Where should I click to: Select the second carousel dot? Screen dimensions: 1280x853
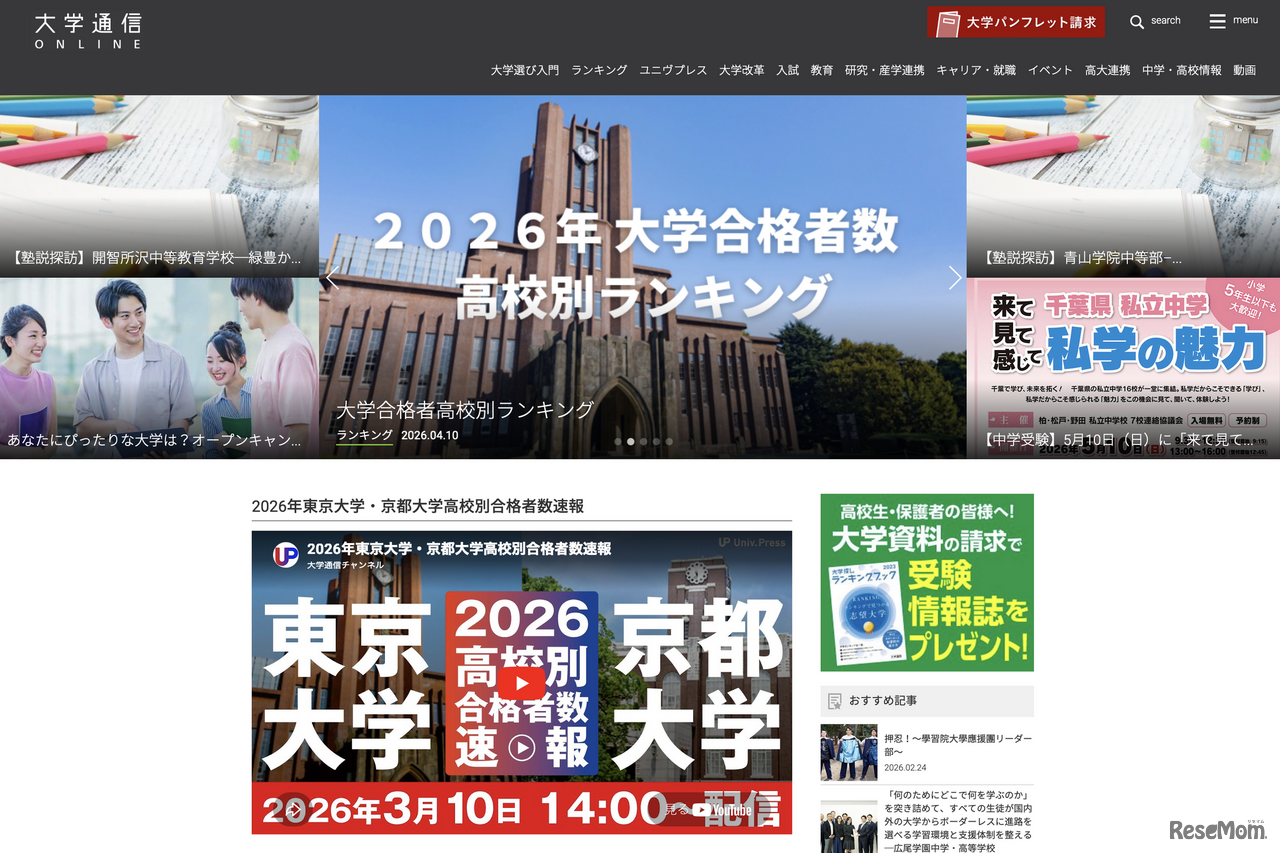(x=631, y=441)
